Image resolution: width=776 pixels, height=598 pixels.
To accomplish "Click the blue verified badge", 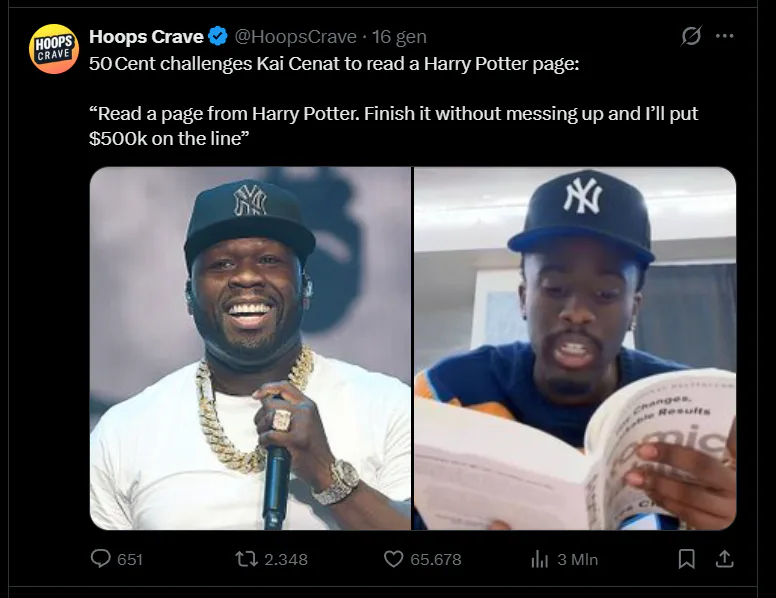I will (x=218, y=37).
